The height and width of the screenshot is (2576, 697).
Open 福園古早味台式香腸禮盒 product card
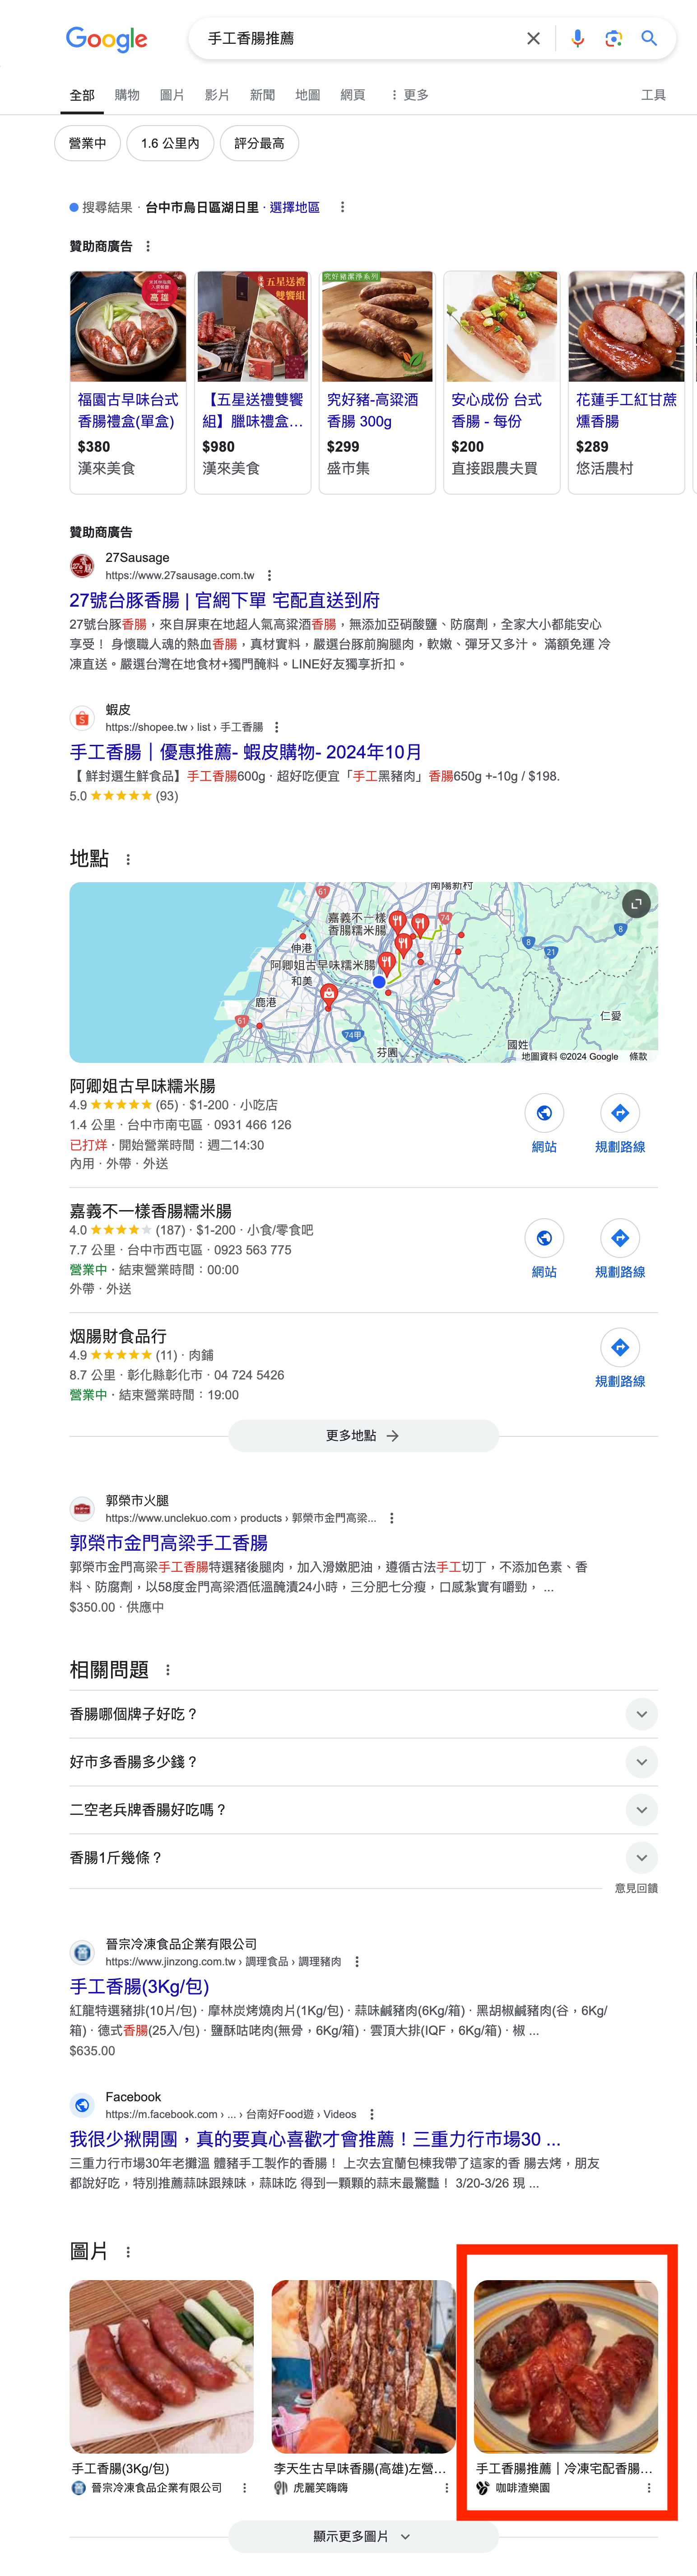click(x=128, y=382)
